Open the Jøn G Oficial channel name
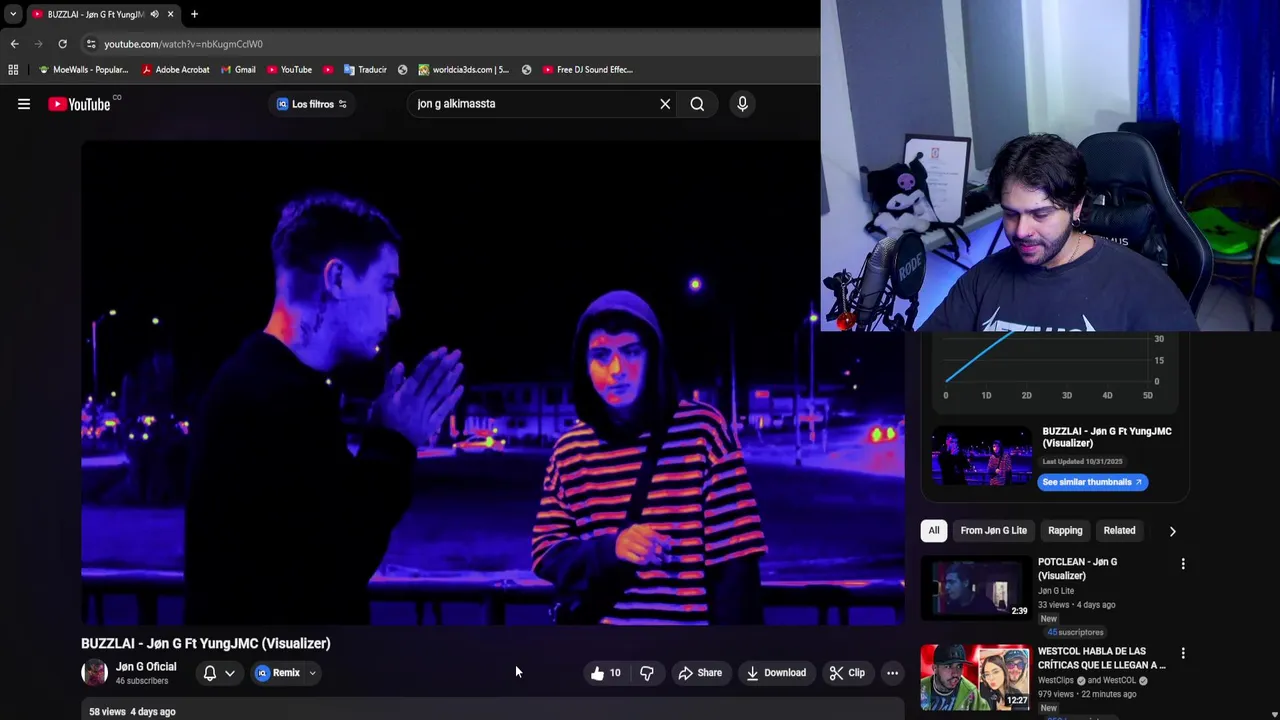 tap(146, 667)
